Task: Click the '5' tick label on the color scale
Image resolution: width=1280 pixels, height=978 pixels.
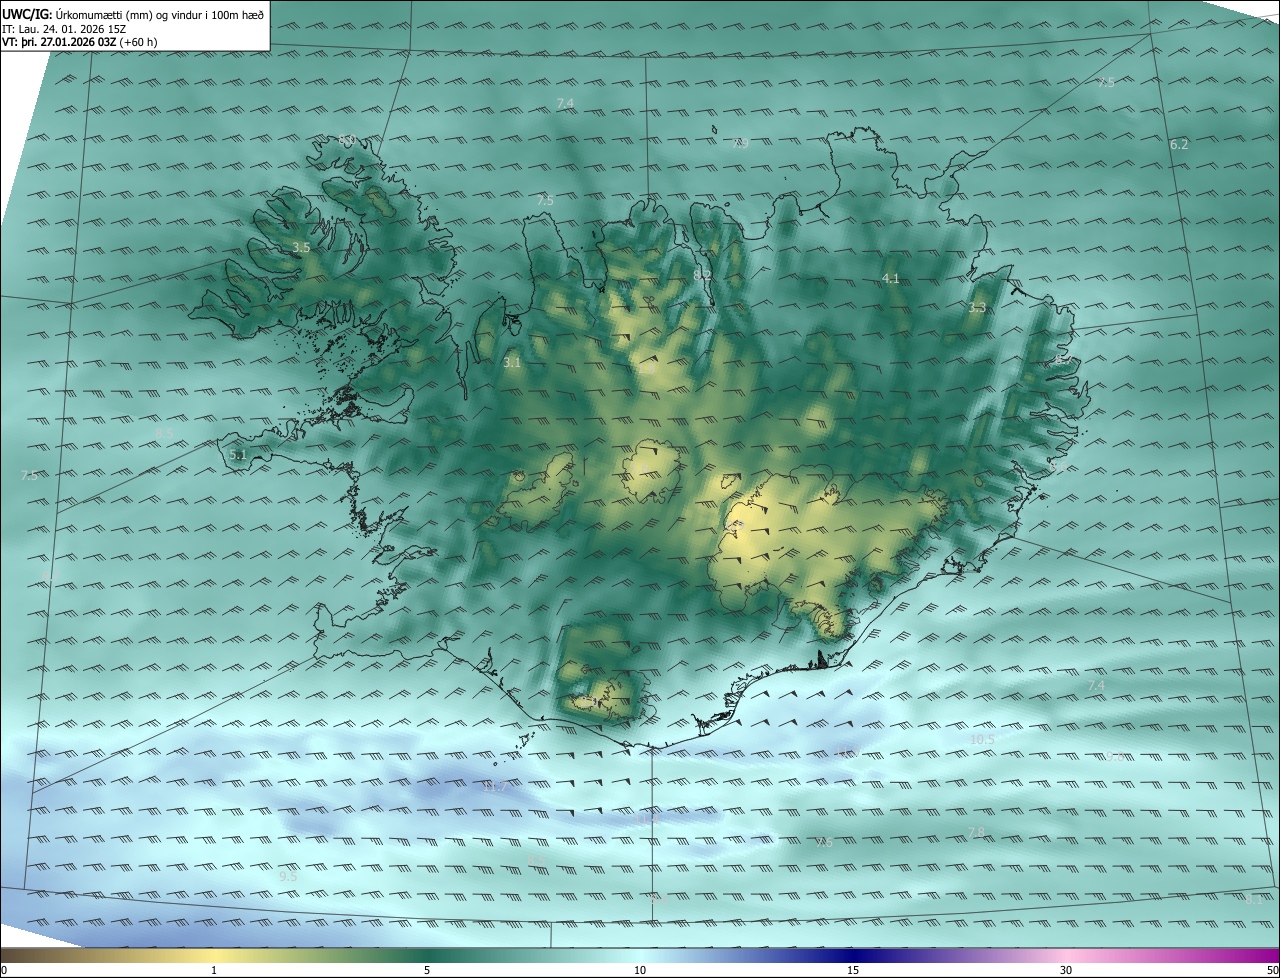Action: [x=427, y=971]
